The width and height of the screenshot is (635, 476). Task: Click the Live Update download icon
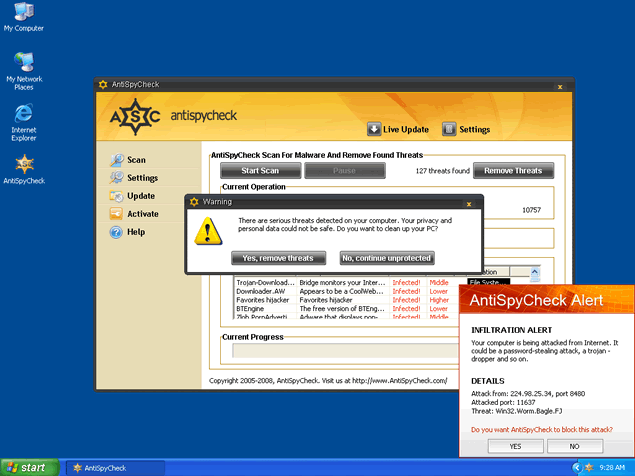[x=374, y=129]
